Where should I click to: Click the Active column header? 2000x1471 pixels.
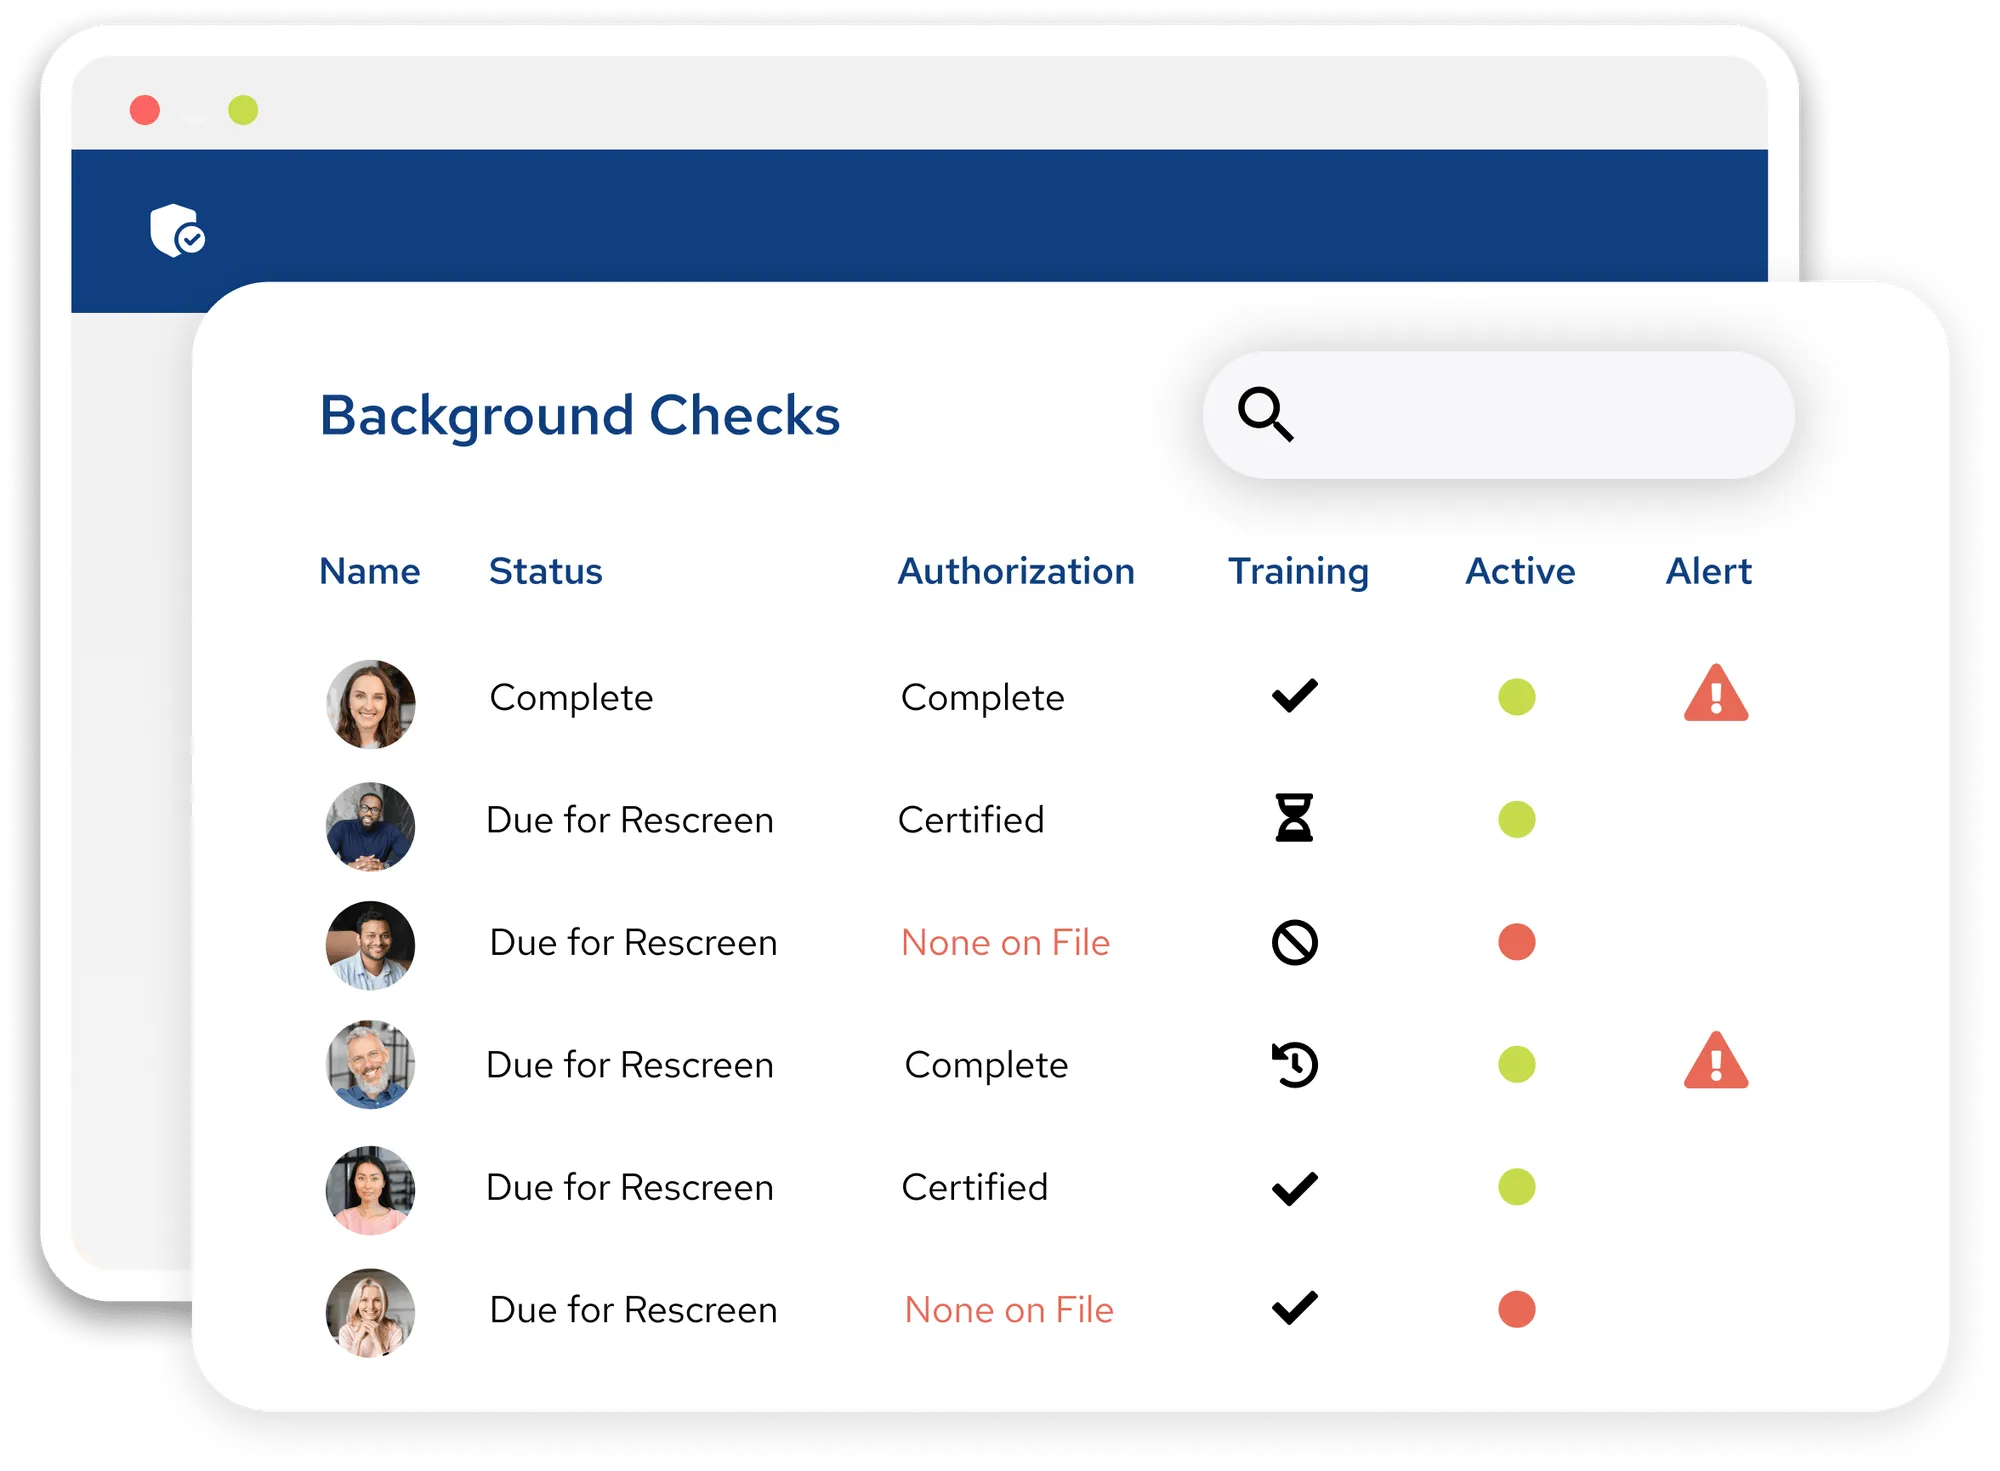click(x=1520, y=571)
